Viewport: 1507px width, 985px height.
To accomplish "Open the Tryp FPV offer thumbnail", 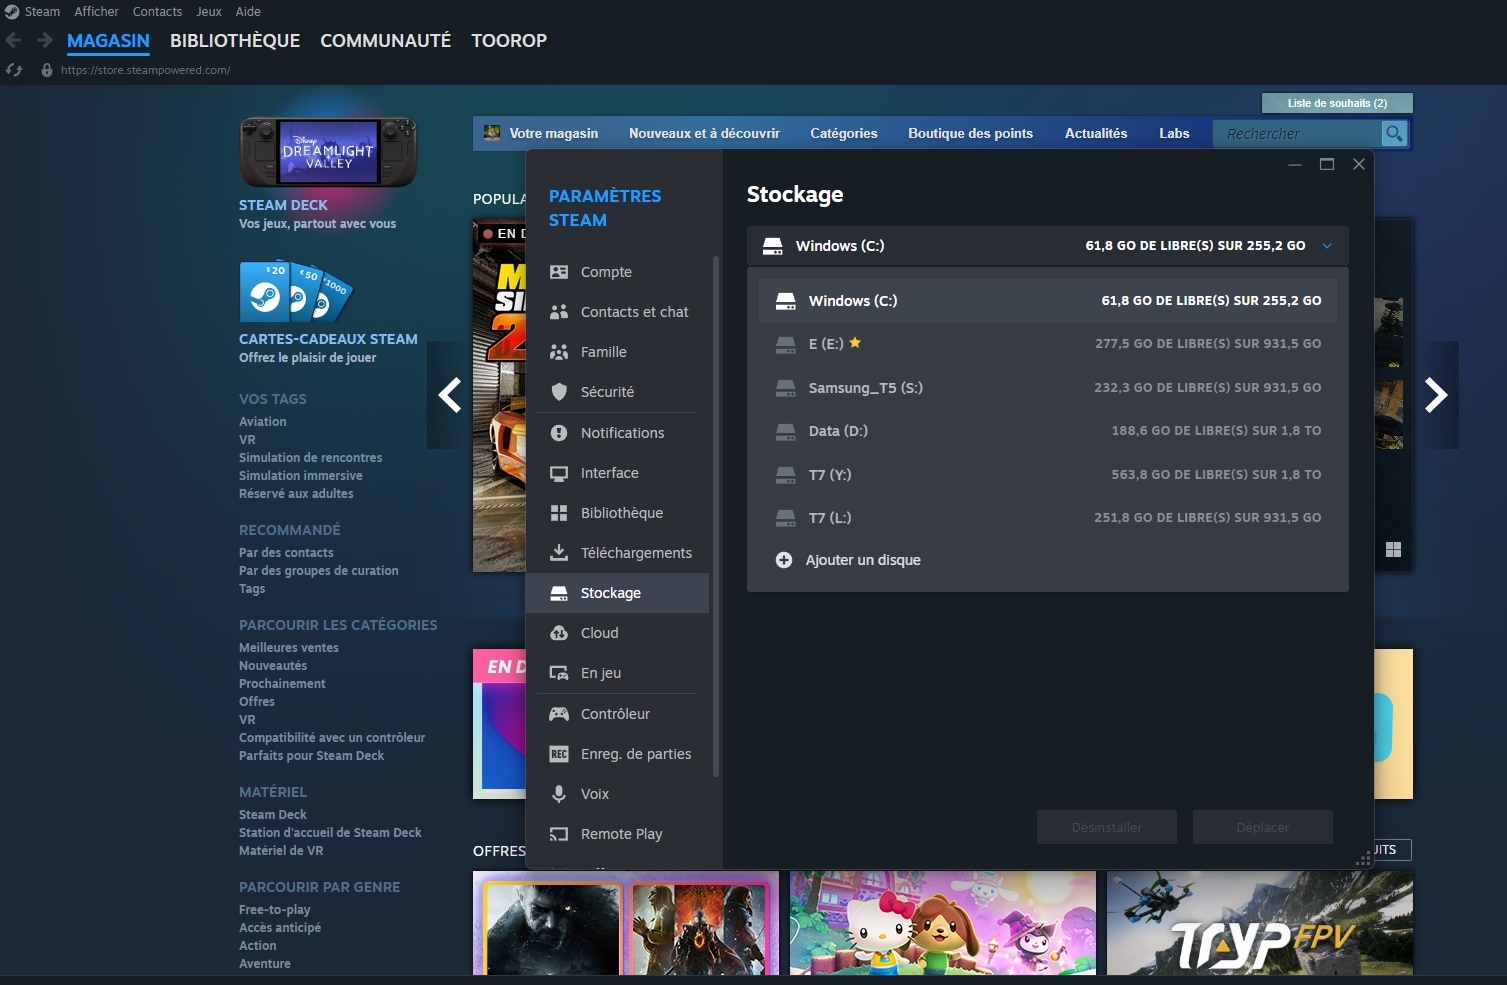I will [1260, 922].
